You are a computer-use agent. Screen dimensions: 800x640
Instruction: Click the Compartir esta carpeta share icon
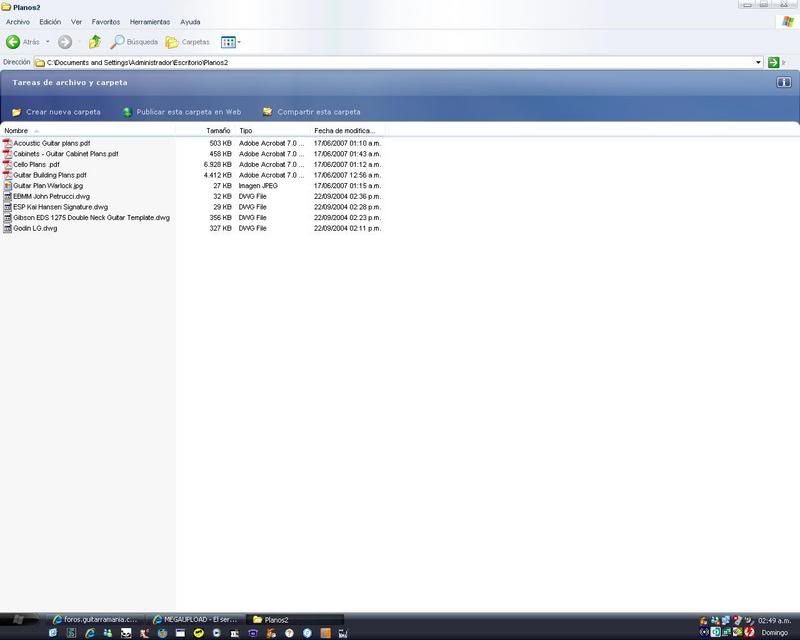tap(267, 111)
